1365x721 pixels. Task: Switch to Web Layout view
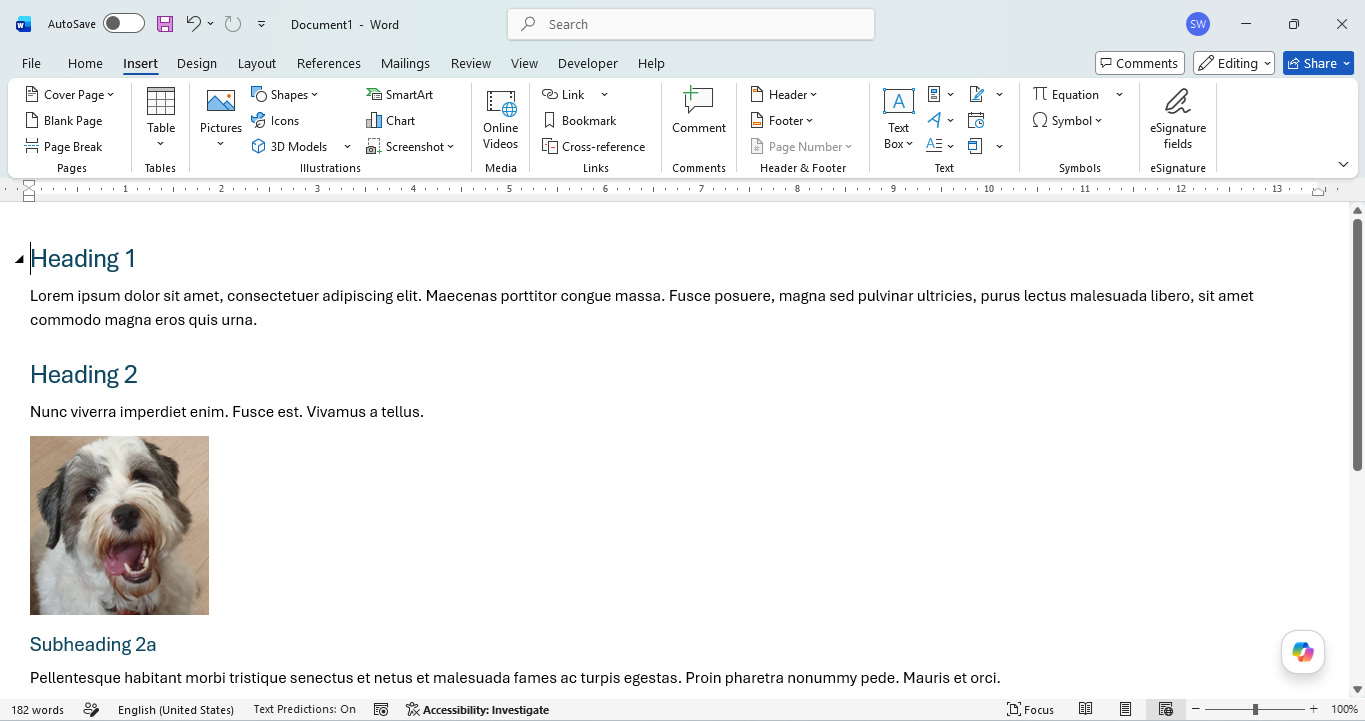(x=1166, y=710)
